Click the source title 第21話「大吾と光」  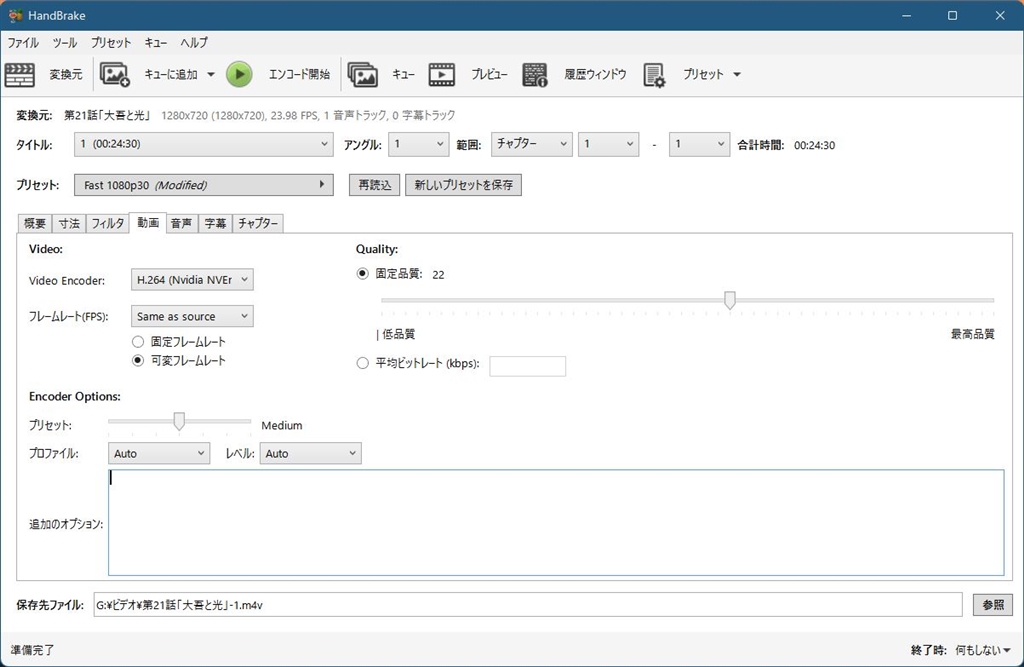(x=107, y=115)
